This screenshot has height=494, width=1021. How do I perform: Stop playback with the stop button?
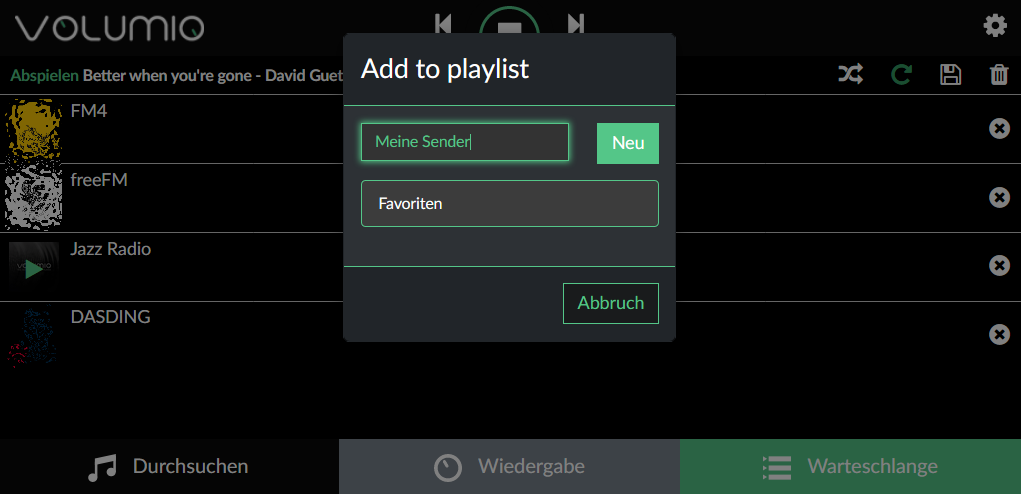click(509, 26)
